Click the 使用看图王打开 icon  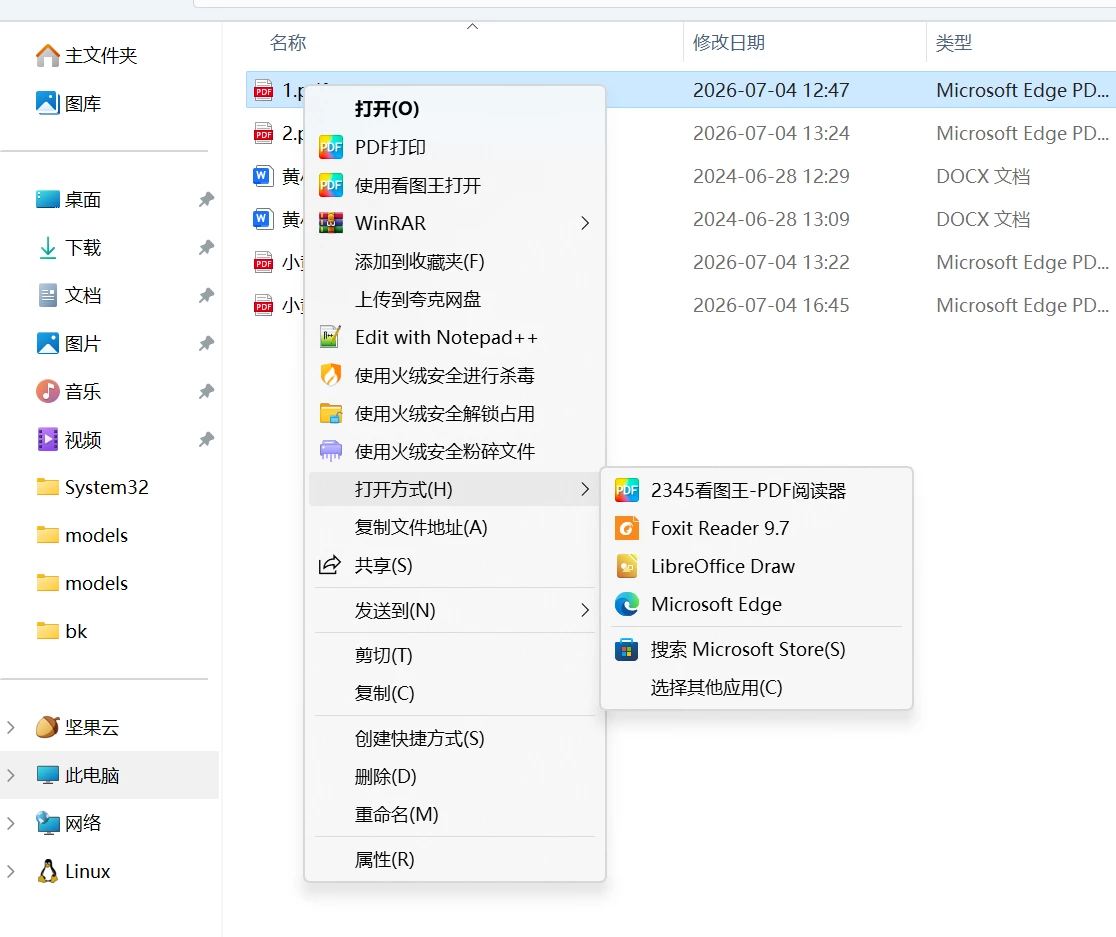click(x=331, y=186)
